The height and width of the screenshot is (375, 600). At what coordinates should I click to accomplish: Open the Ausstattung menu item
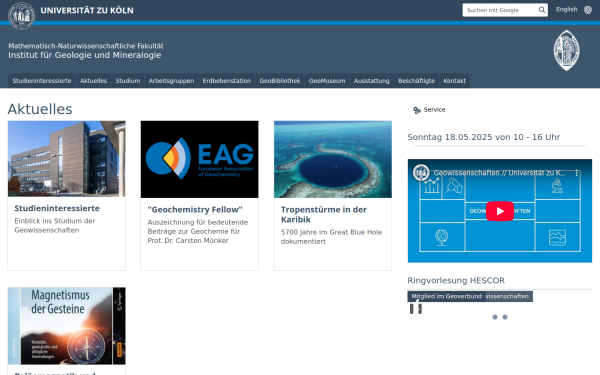[x=372, y=81]
